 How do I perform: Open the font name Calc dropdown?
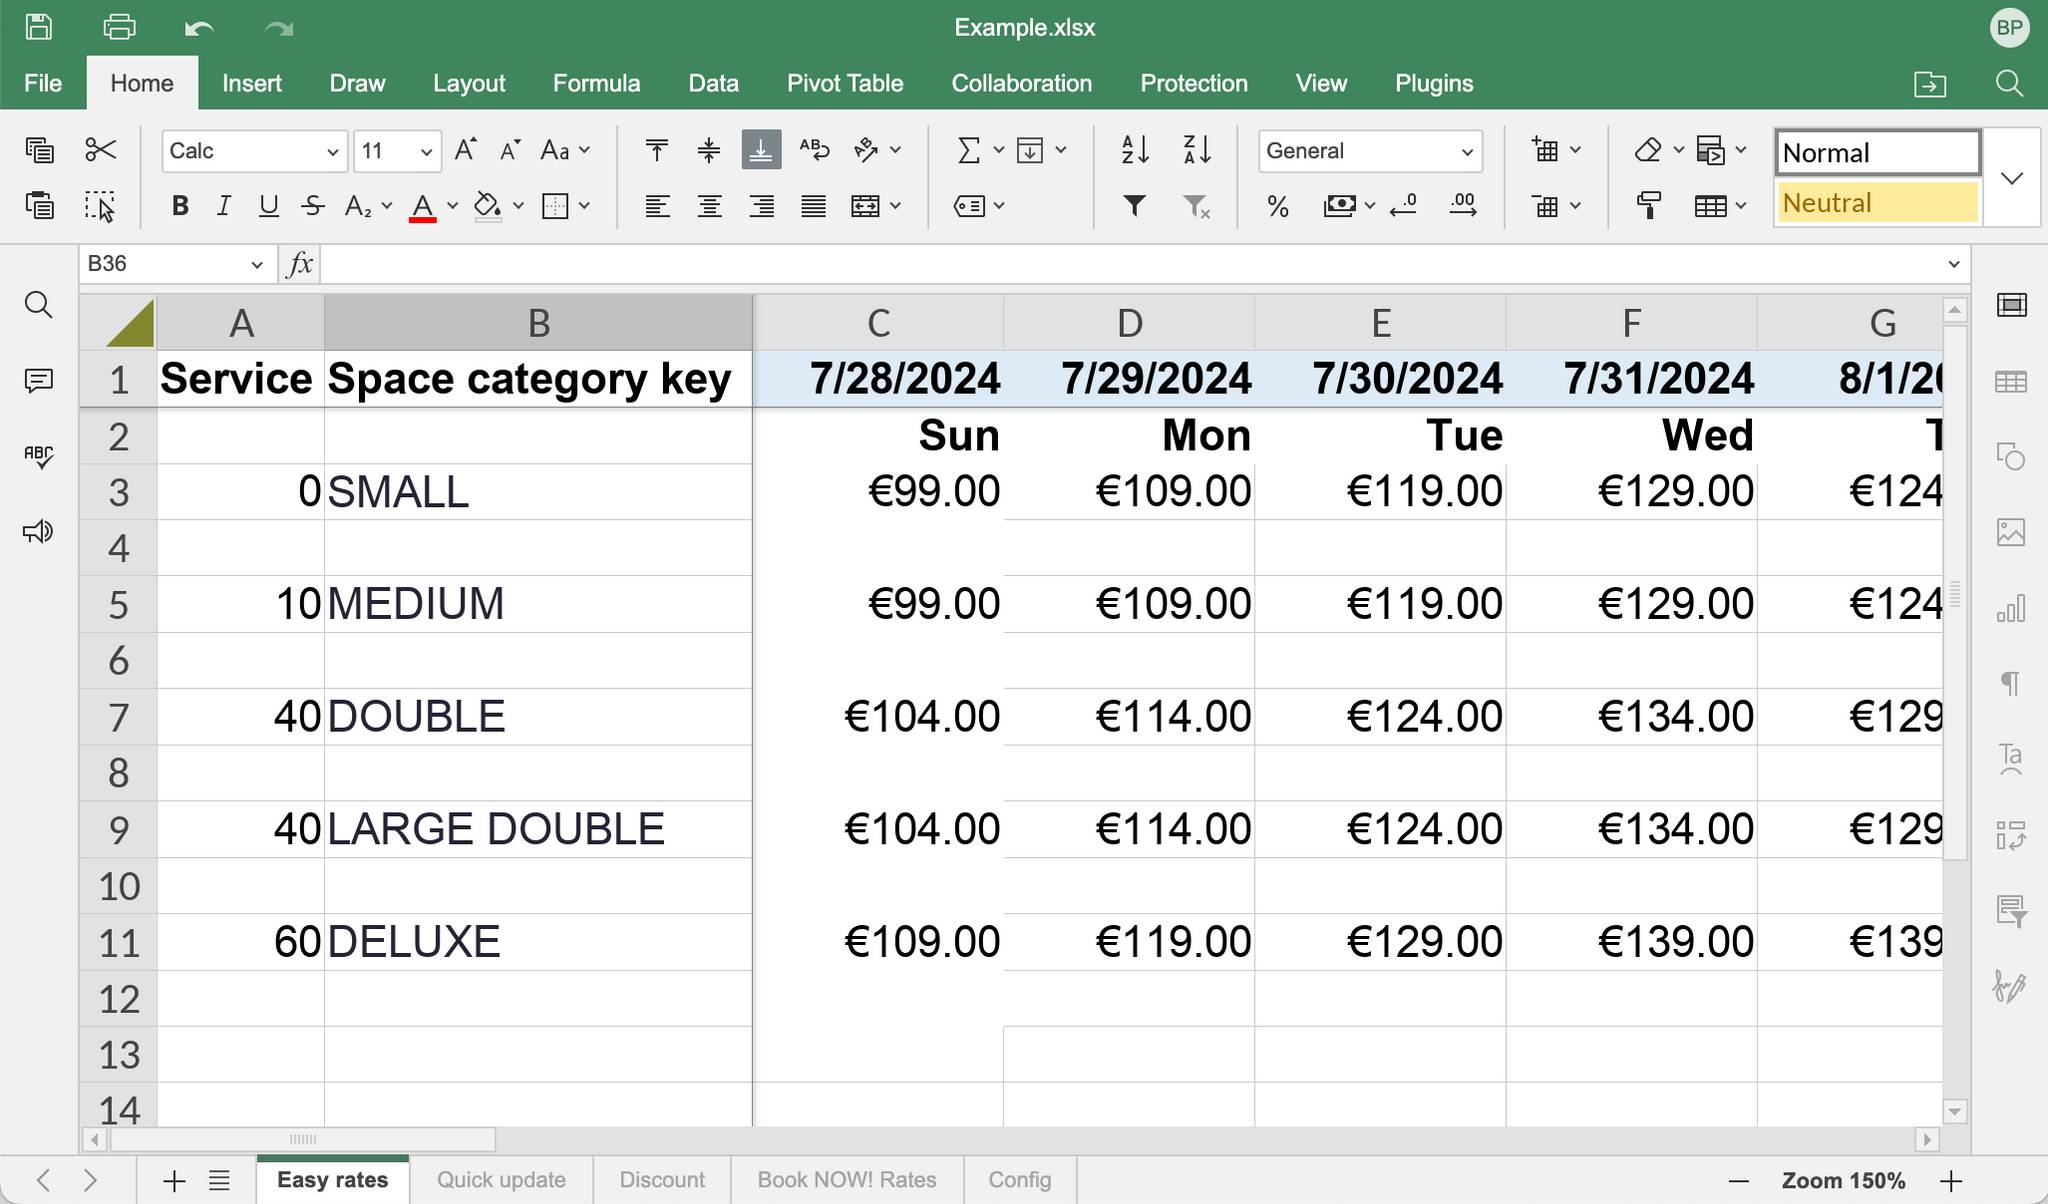coord(253,151)
